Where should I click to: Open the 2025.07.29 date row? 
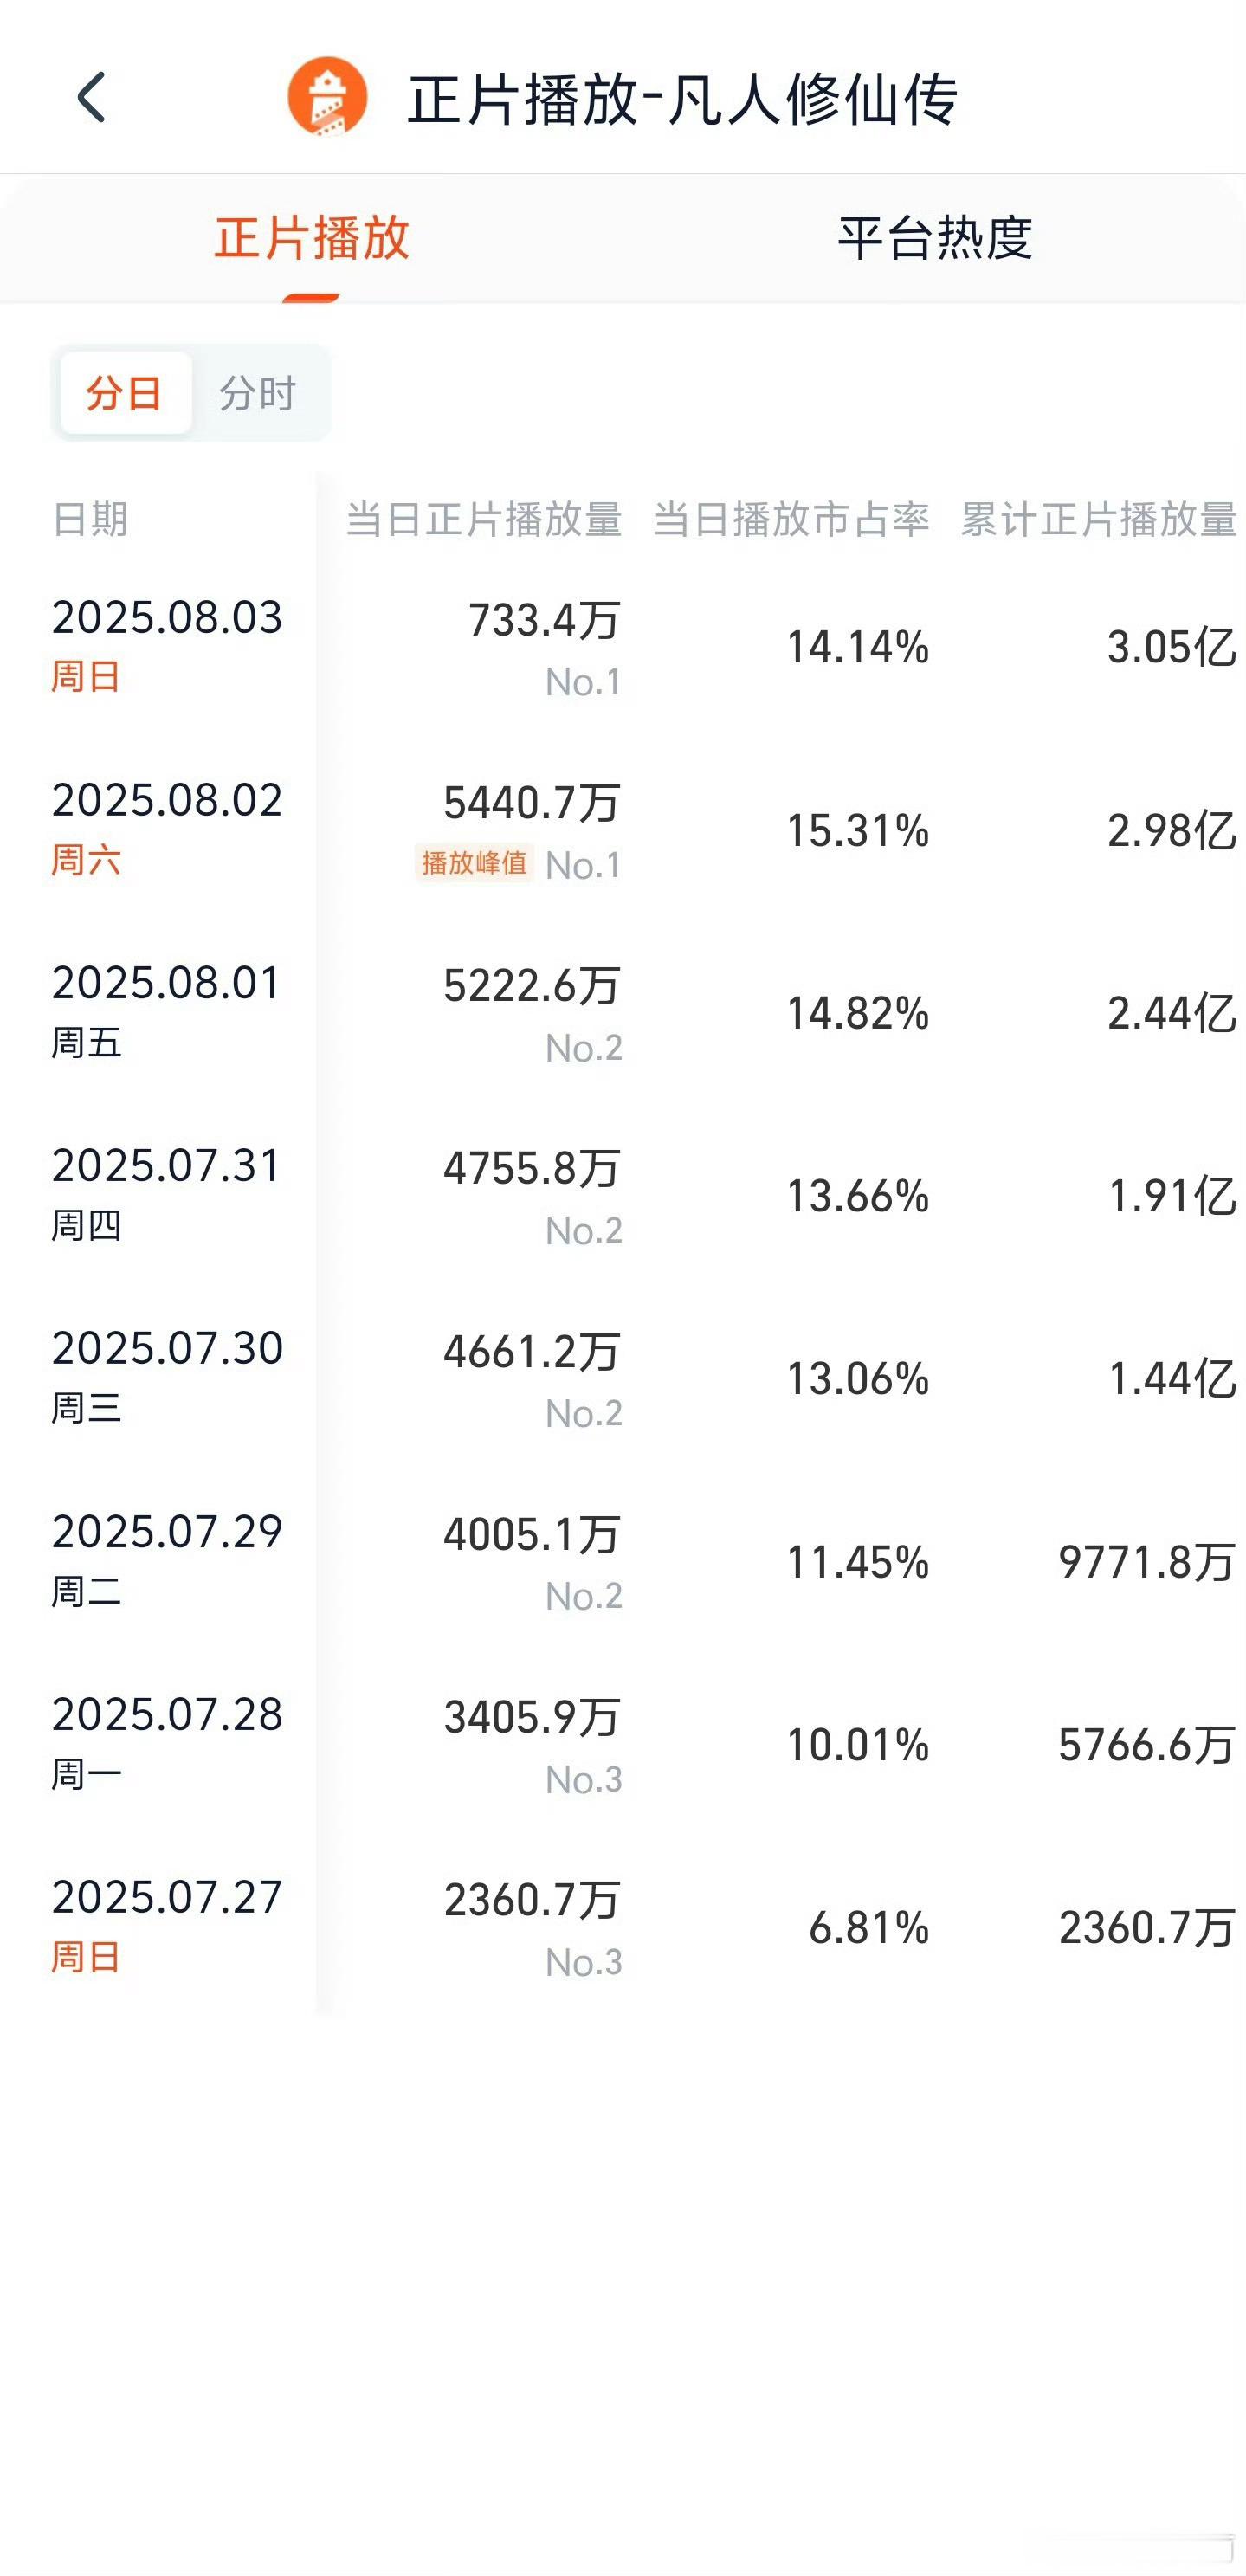623,1561
